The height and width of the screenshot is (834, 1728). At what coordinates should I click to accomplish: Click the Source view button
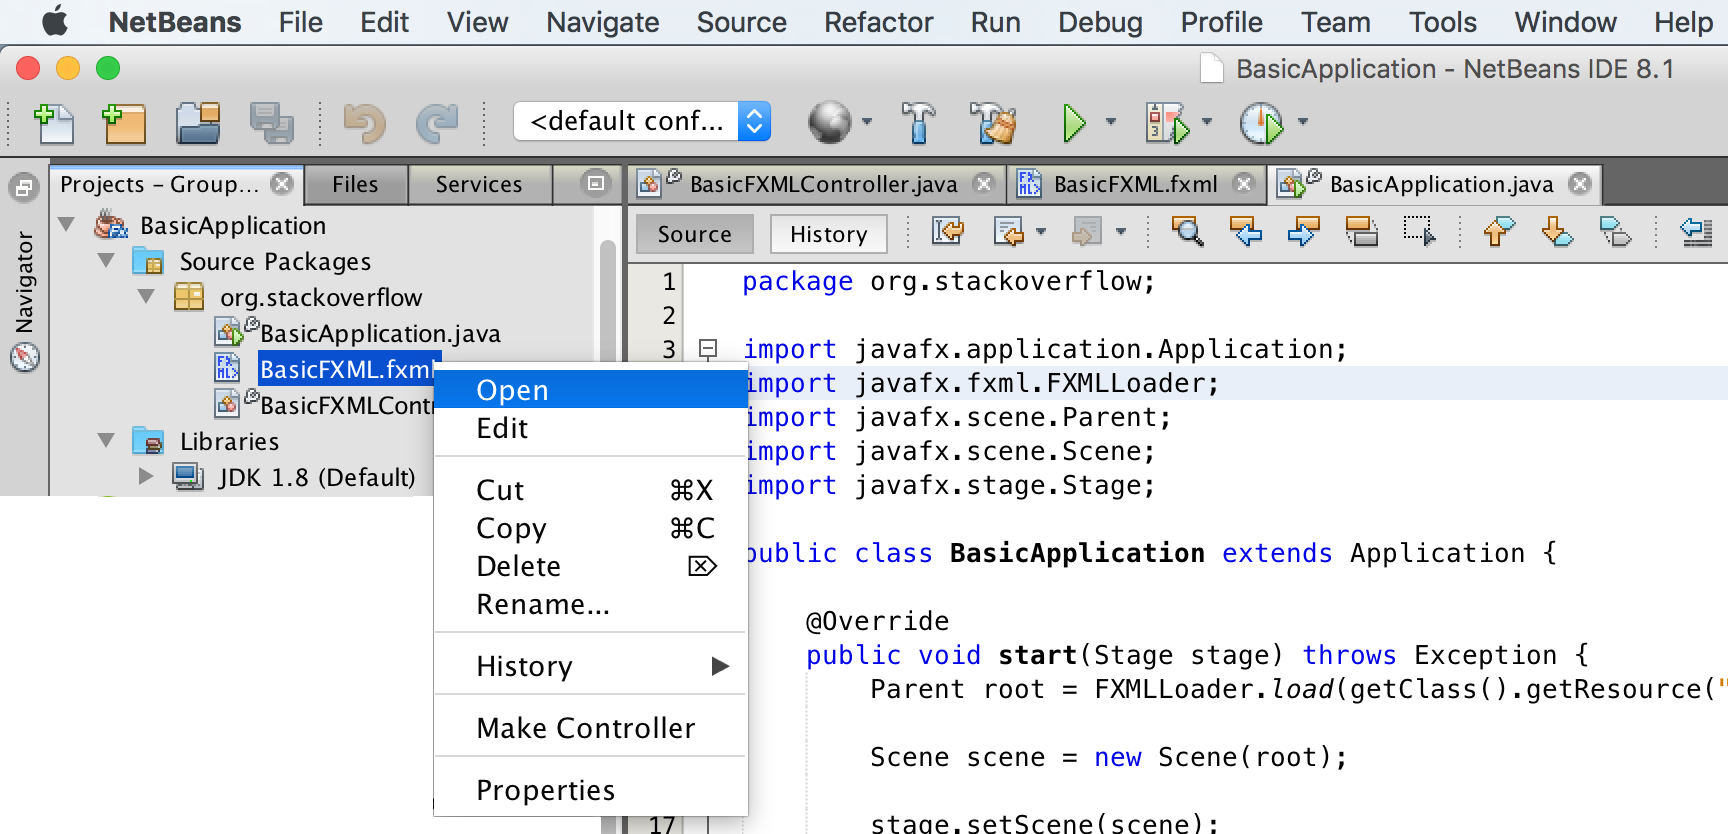click(695, 234)
